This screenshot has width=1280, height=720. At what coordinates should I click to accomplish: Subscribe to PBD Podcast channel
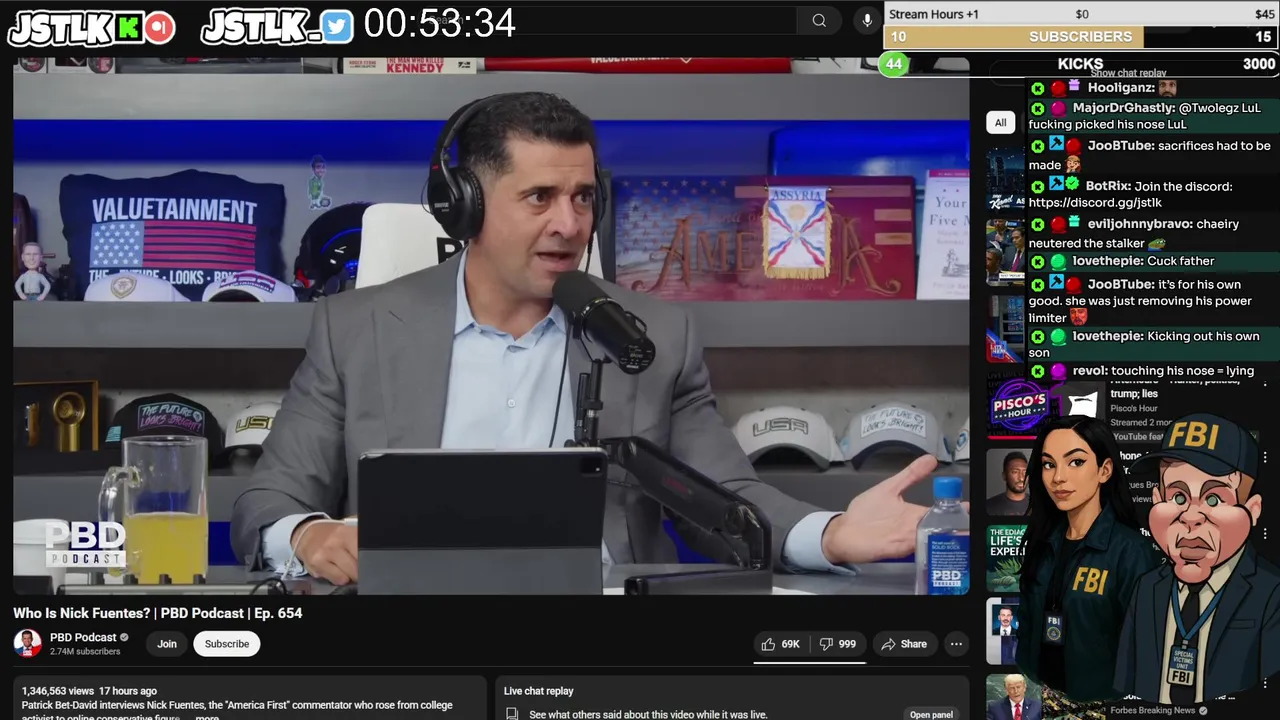coord(227,644)
